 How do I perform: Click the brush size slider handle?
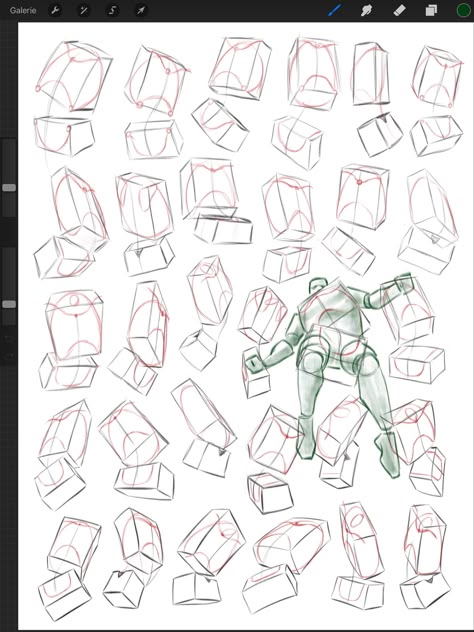(x=9, y=187)
